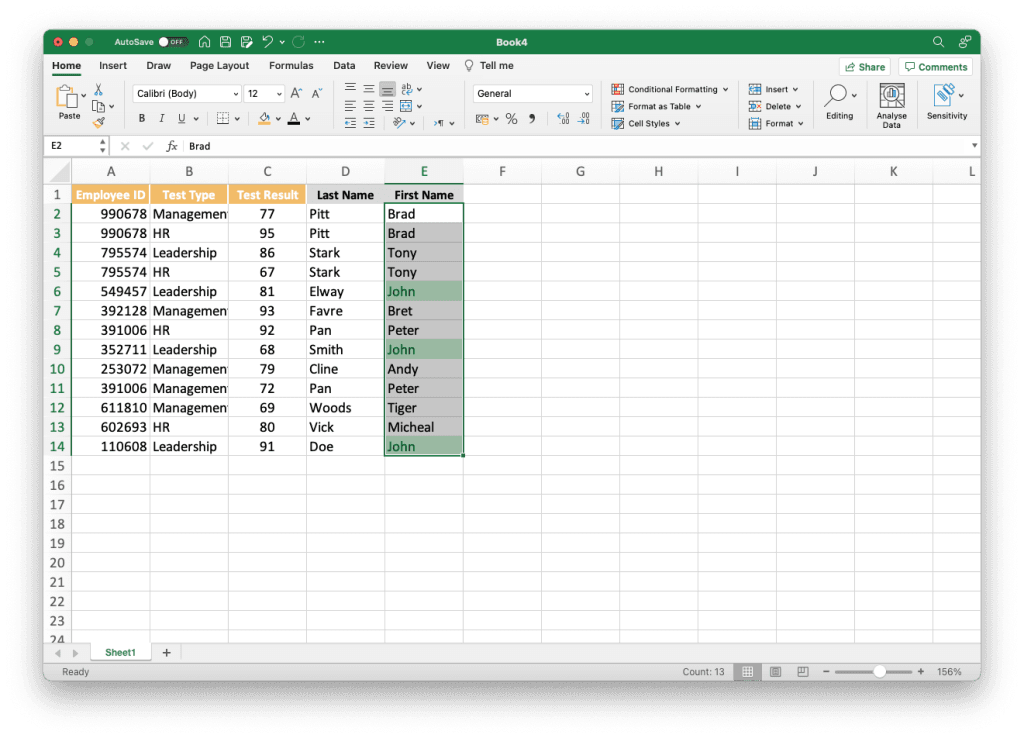Click the Insert Function fx icon
Image resolution: width=1024 pixels, height=738 pixels.
[x=172, y=146]
